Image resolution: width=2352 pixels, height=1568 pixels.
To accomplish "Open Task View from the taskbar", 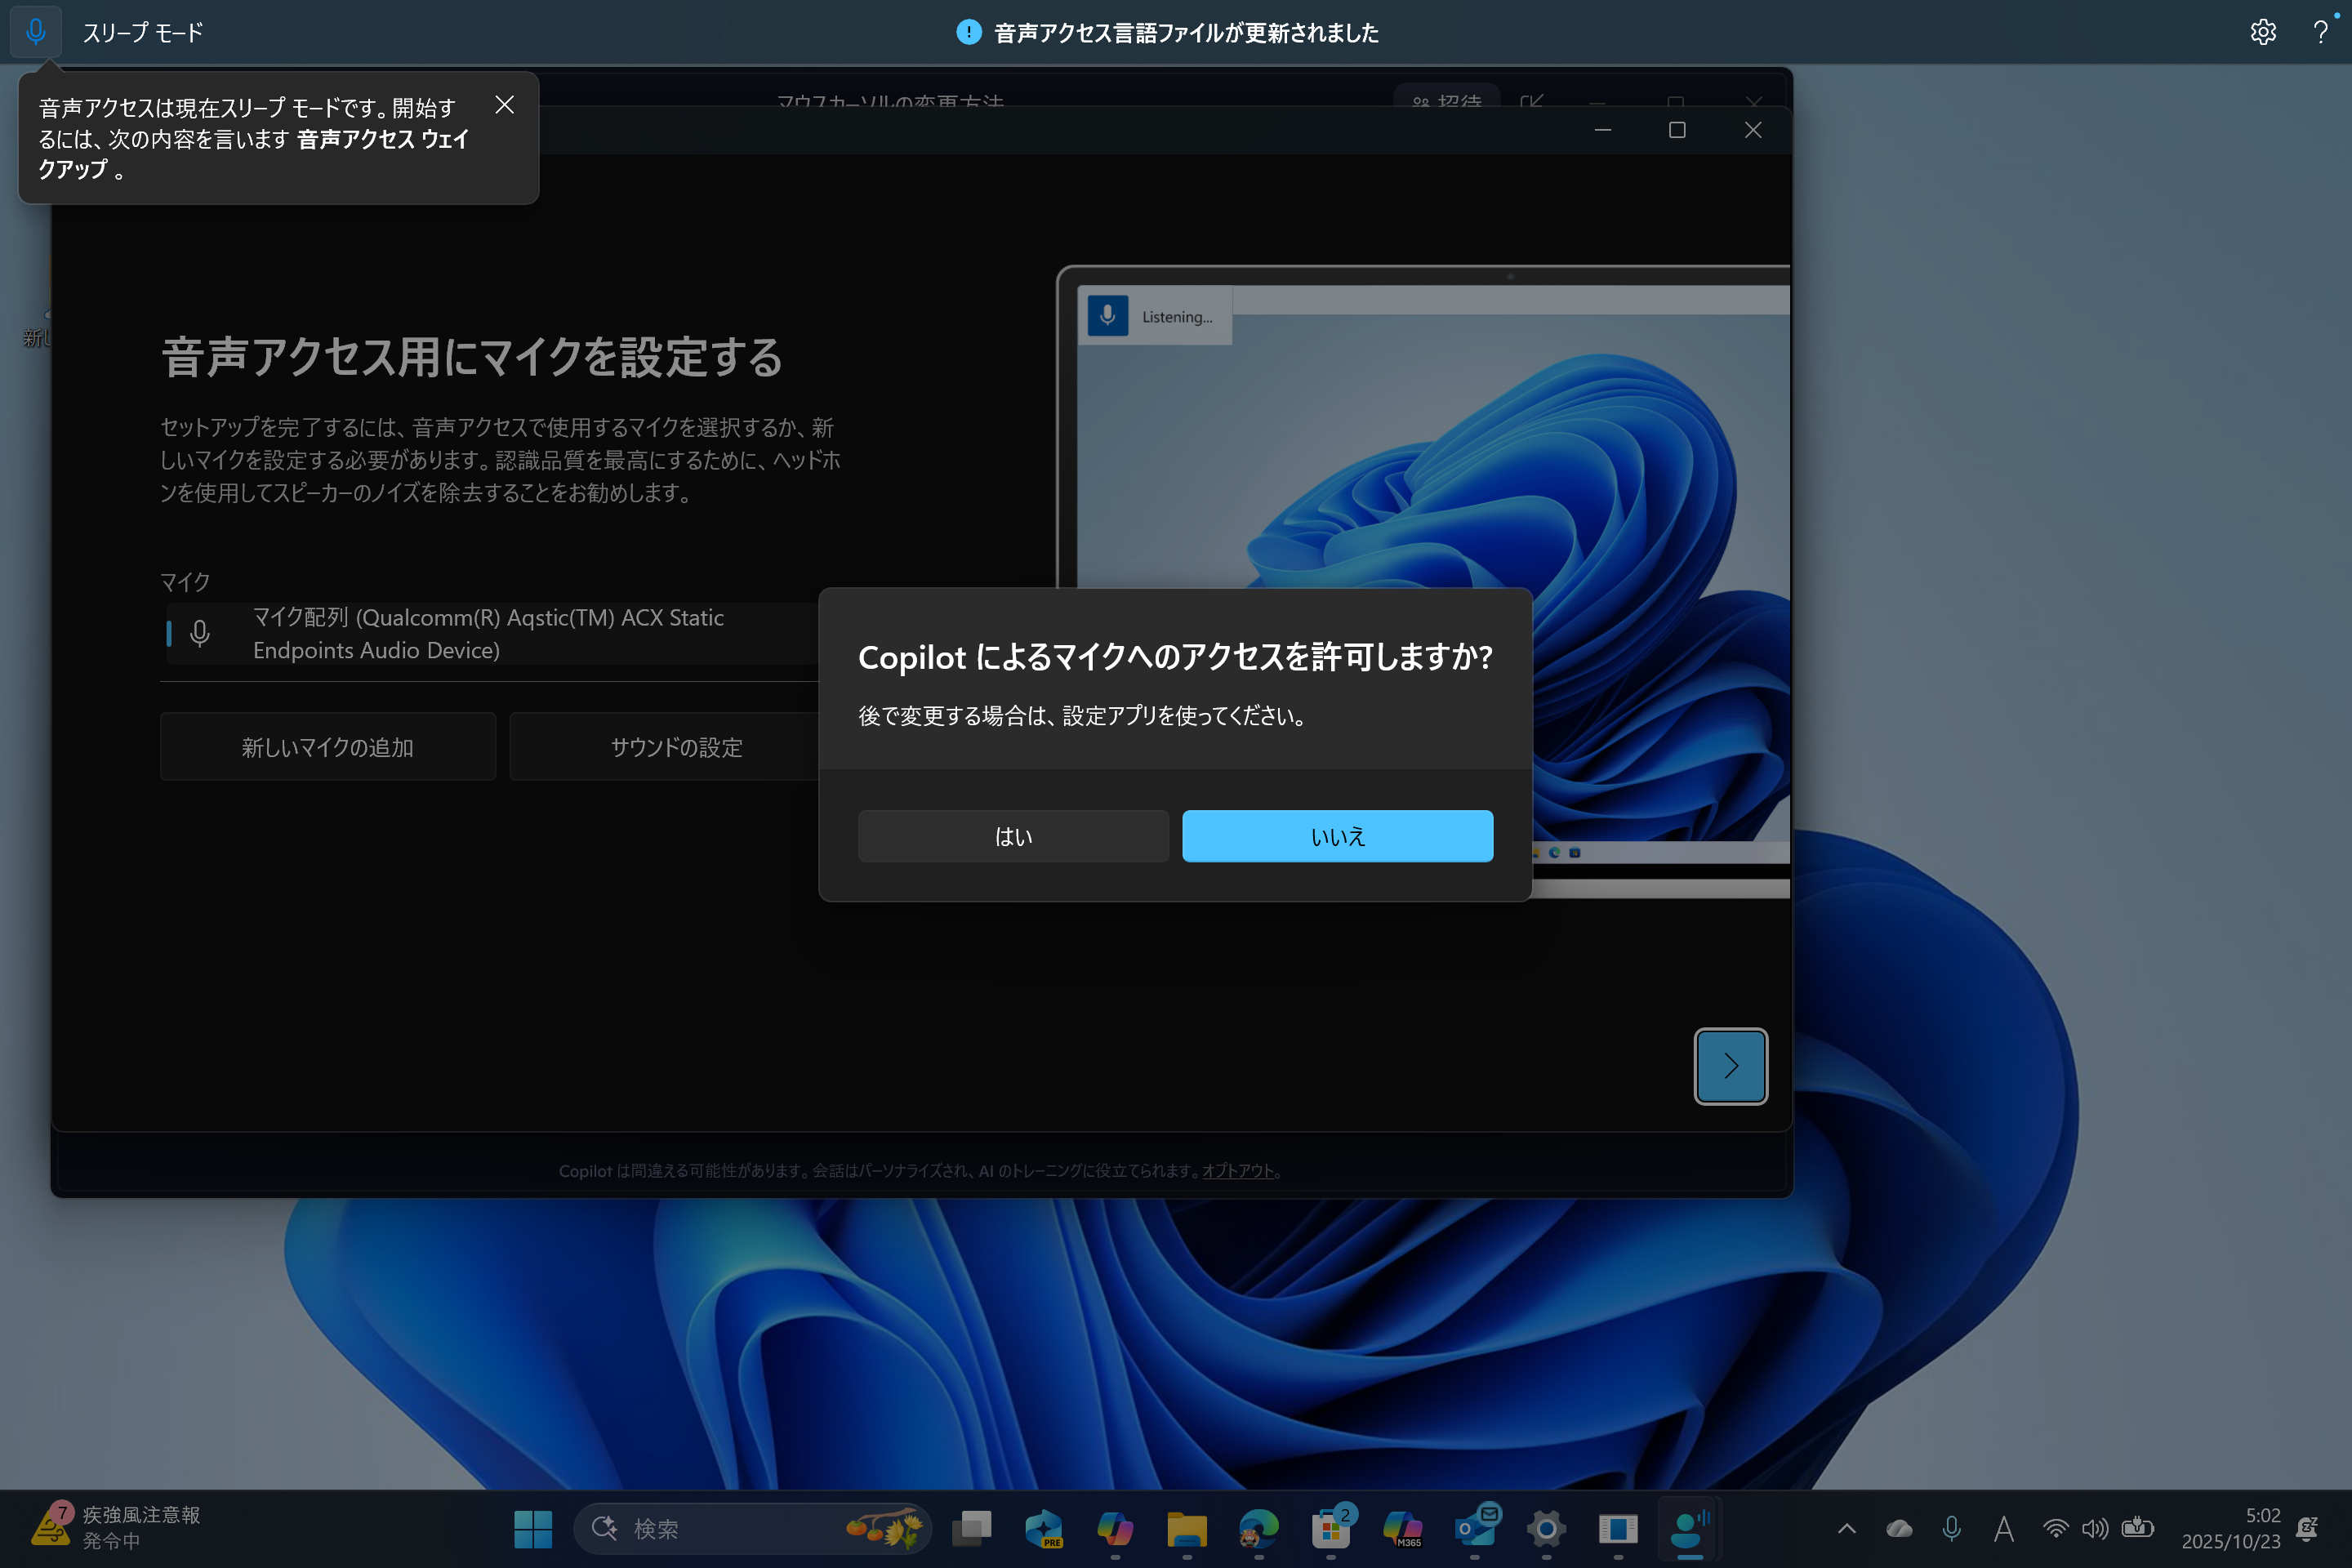I will tap(973, 1528).
